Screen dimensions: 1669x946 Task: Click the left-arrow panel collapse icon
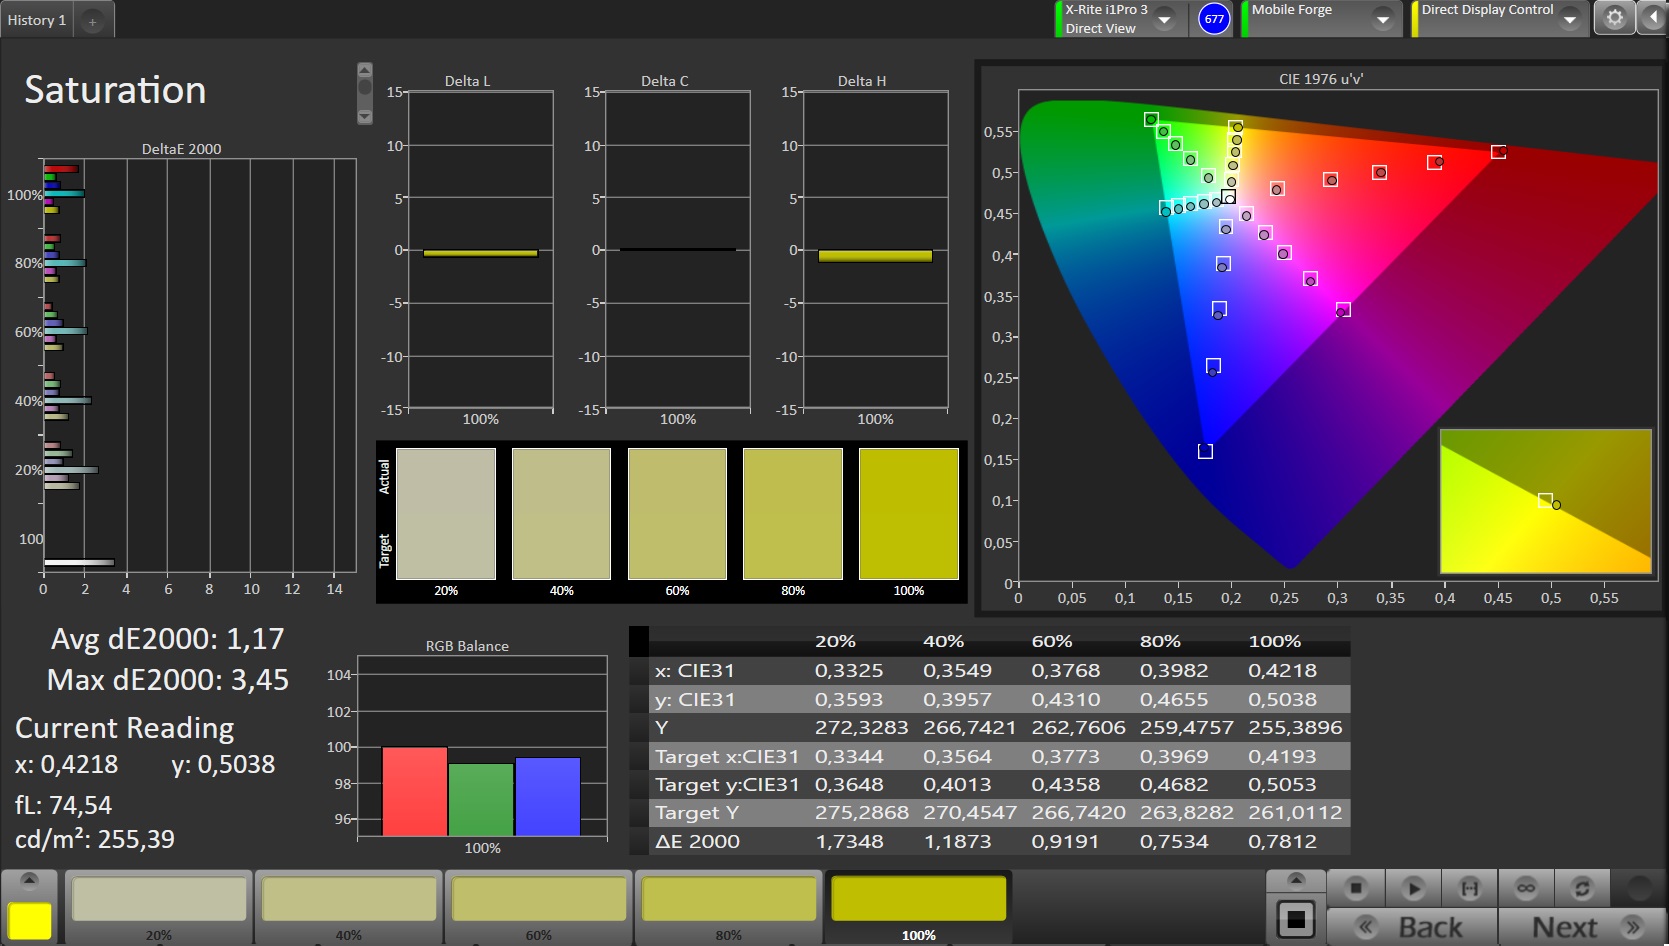point(1652,18)
